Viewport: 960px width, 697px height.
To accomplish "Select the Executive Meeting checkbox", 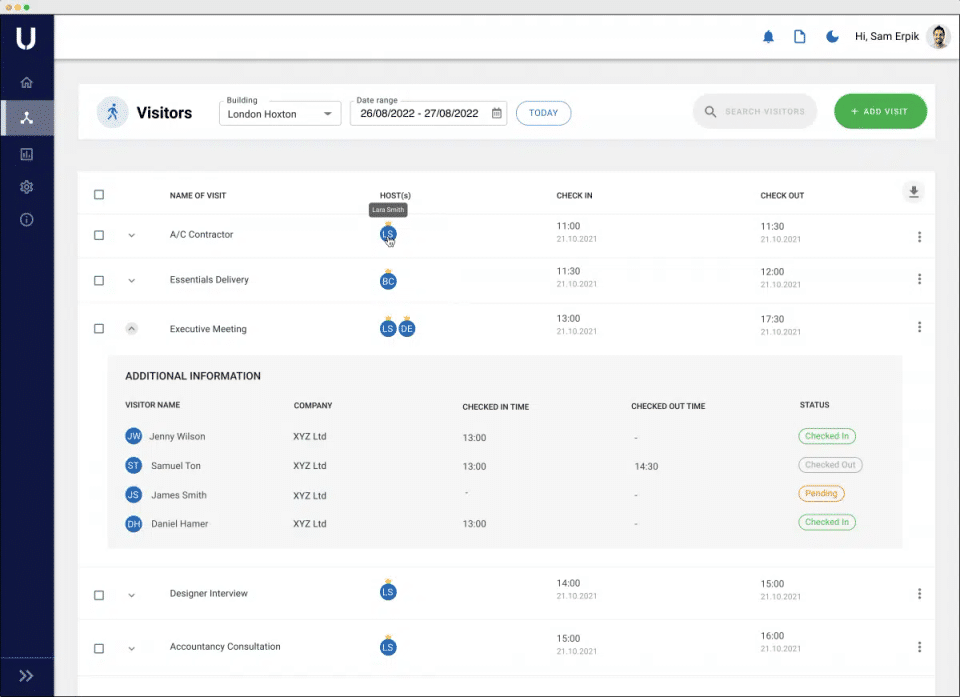I will (99, 329).
